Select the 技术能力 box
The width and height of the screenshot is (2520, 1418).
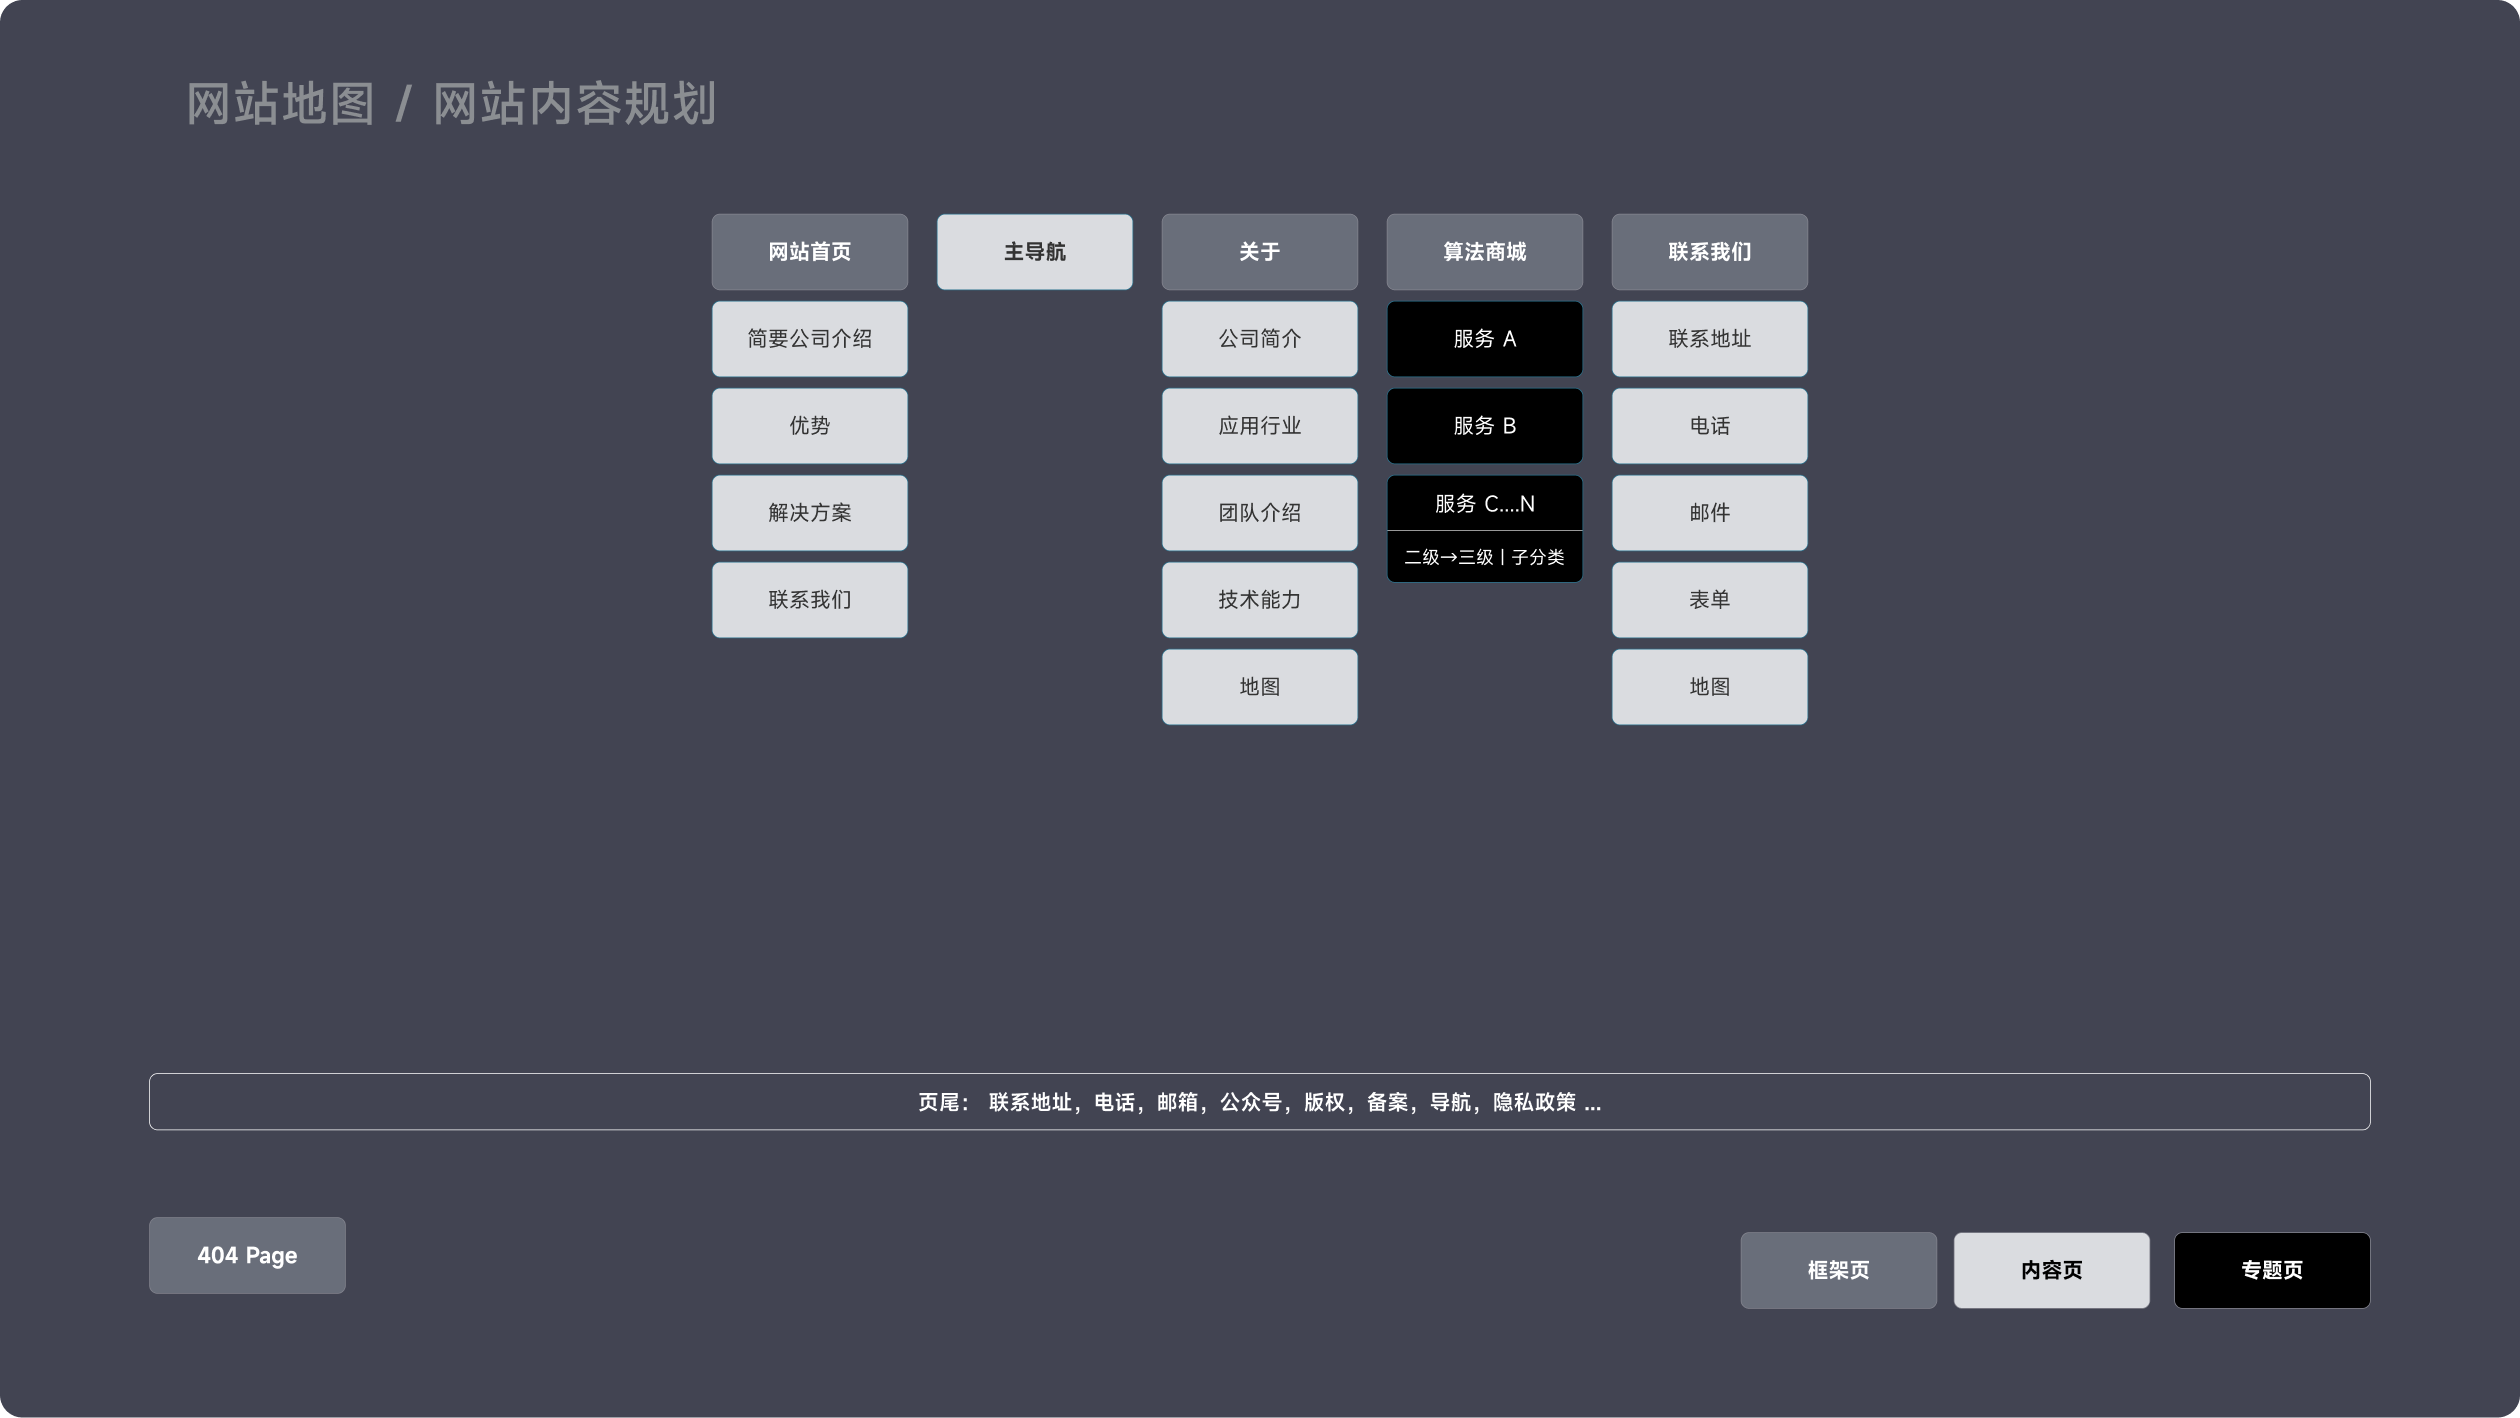pyautogui.click(x=1259, y=599)
